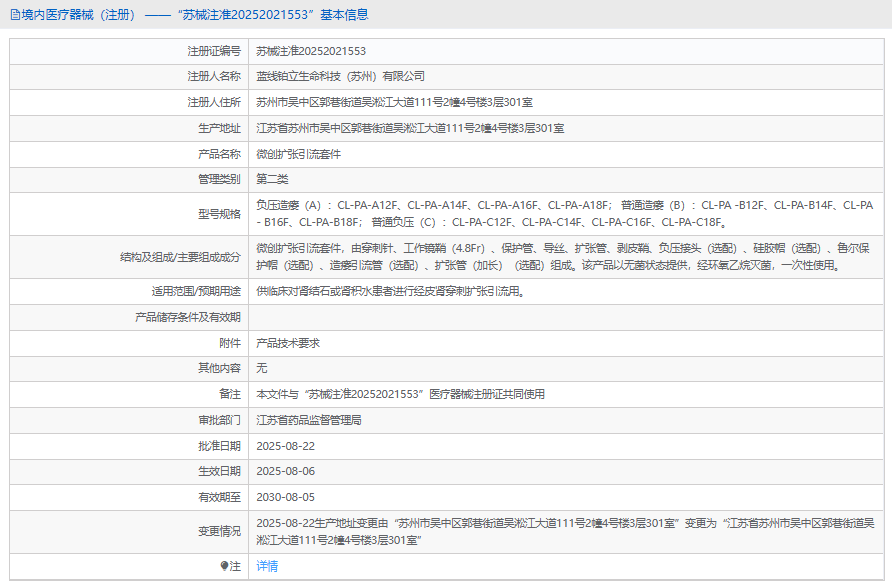Click the 型号规格 value listing CL-PA models
The width and height of the screenshot is (892, 585).
click(564, 214)
